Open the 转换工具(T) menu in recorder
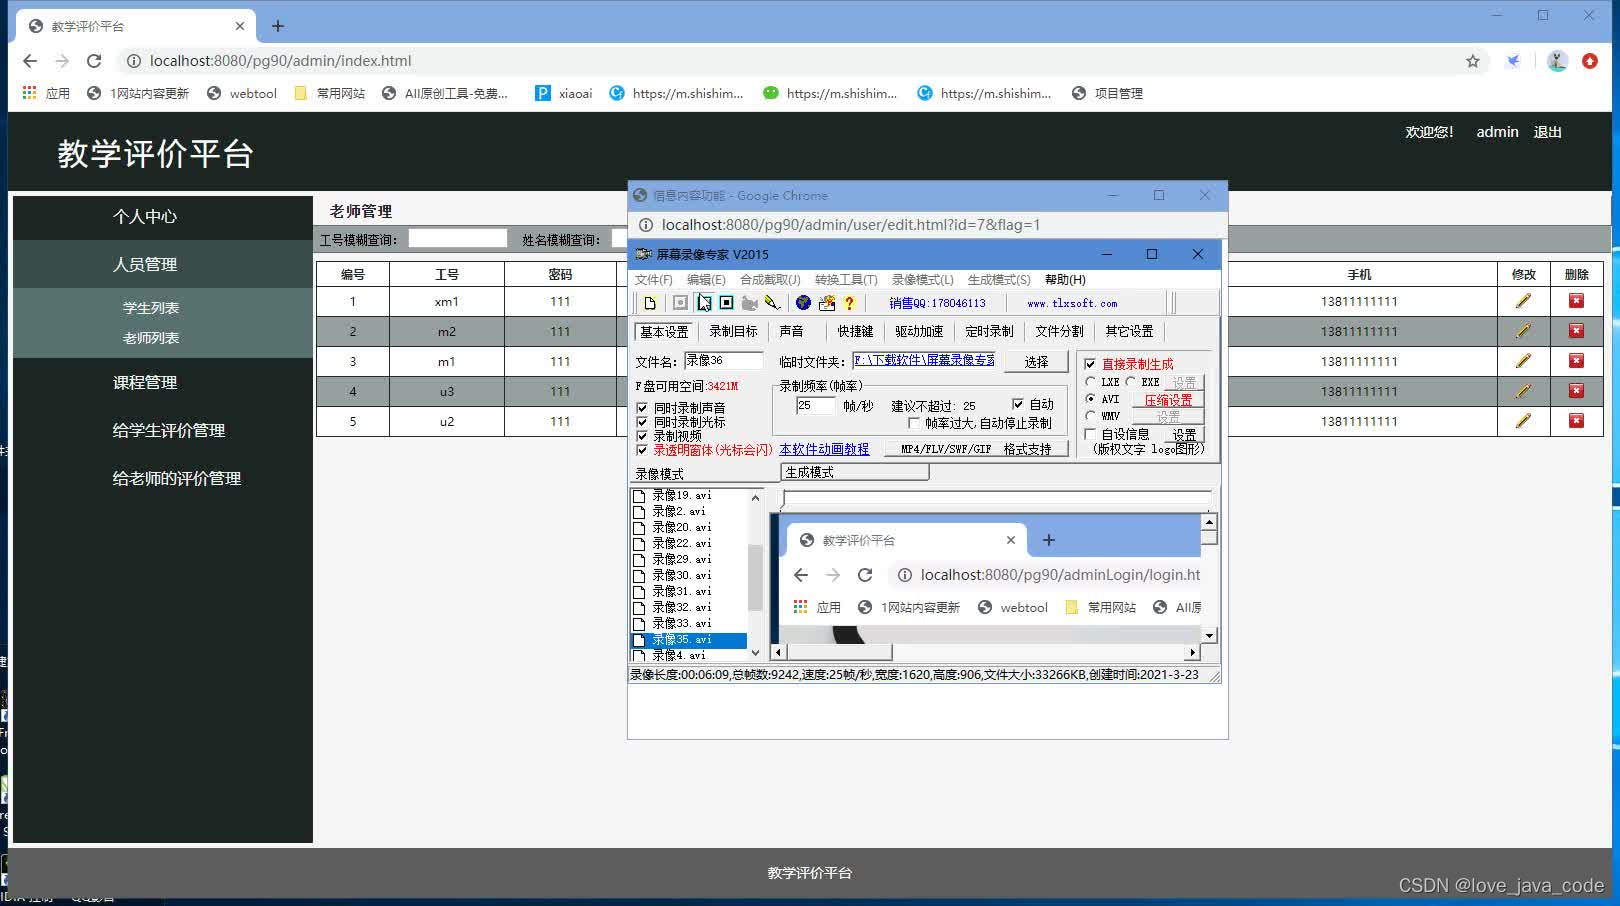 pos(846,280)
